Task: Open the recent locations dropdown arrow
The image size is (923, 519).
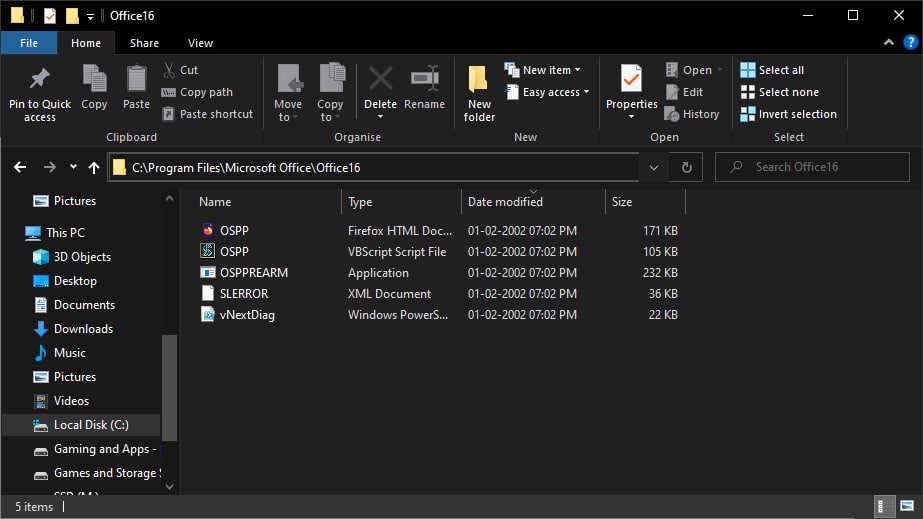Action: [73, 167]
